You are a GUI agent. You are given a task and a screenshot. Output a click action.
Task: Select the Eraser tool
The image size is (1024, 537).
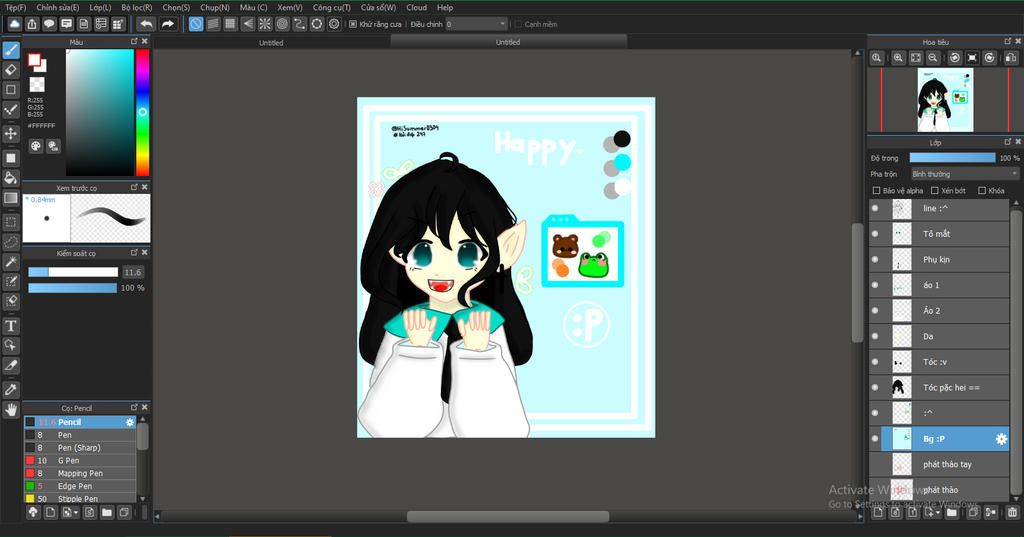11,69
